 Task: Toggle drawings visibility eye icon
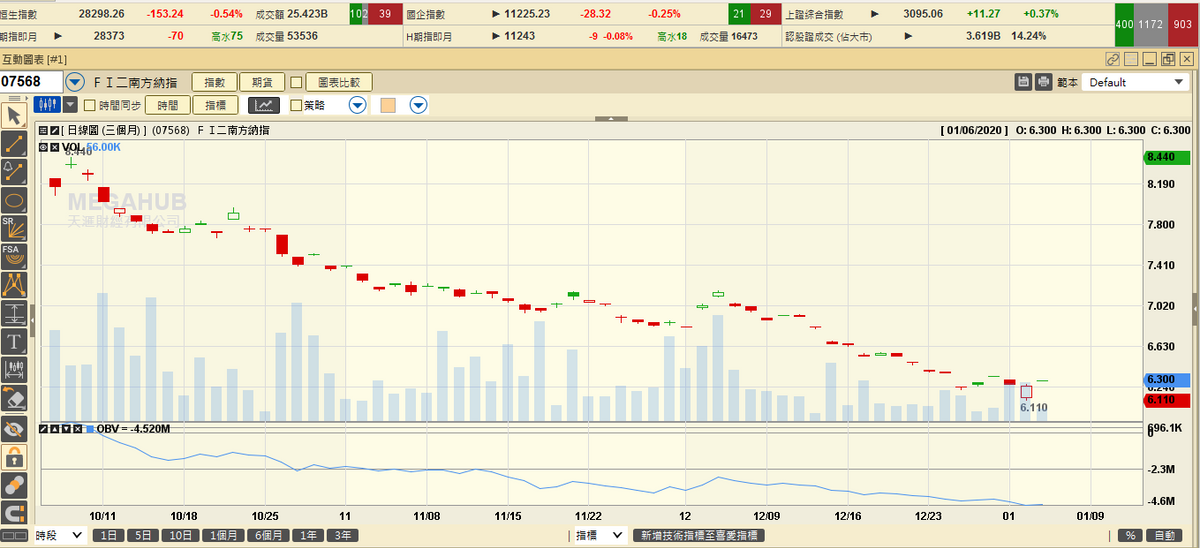tap(14, 428)
